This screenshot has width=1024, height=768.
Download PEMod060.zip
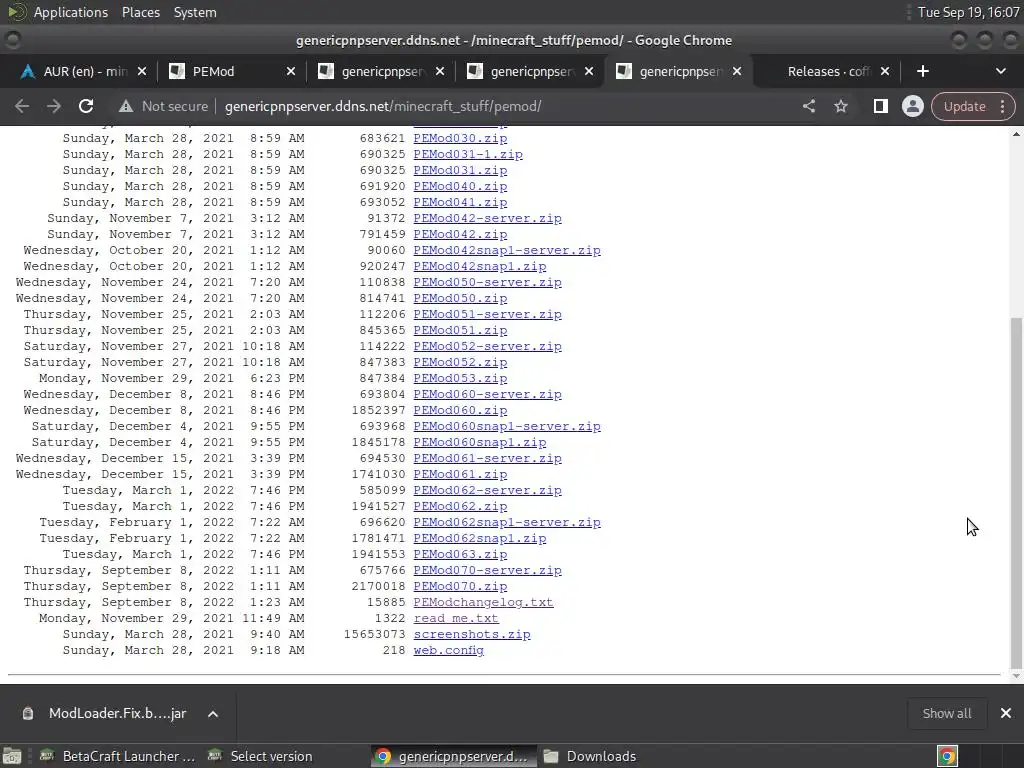pos(460,410)
